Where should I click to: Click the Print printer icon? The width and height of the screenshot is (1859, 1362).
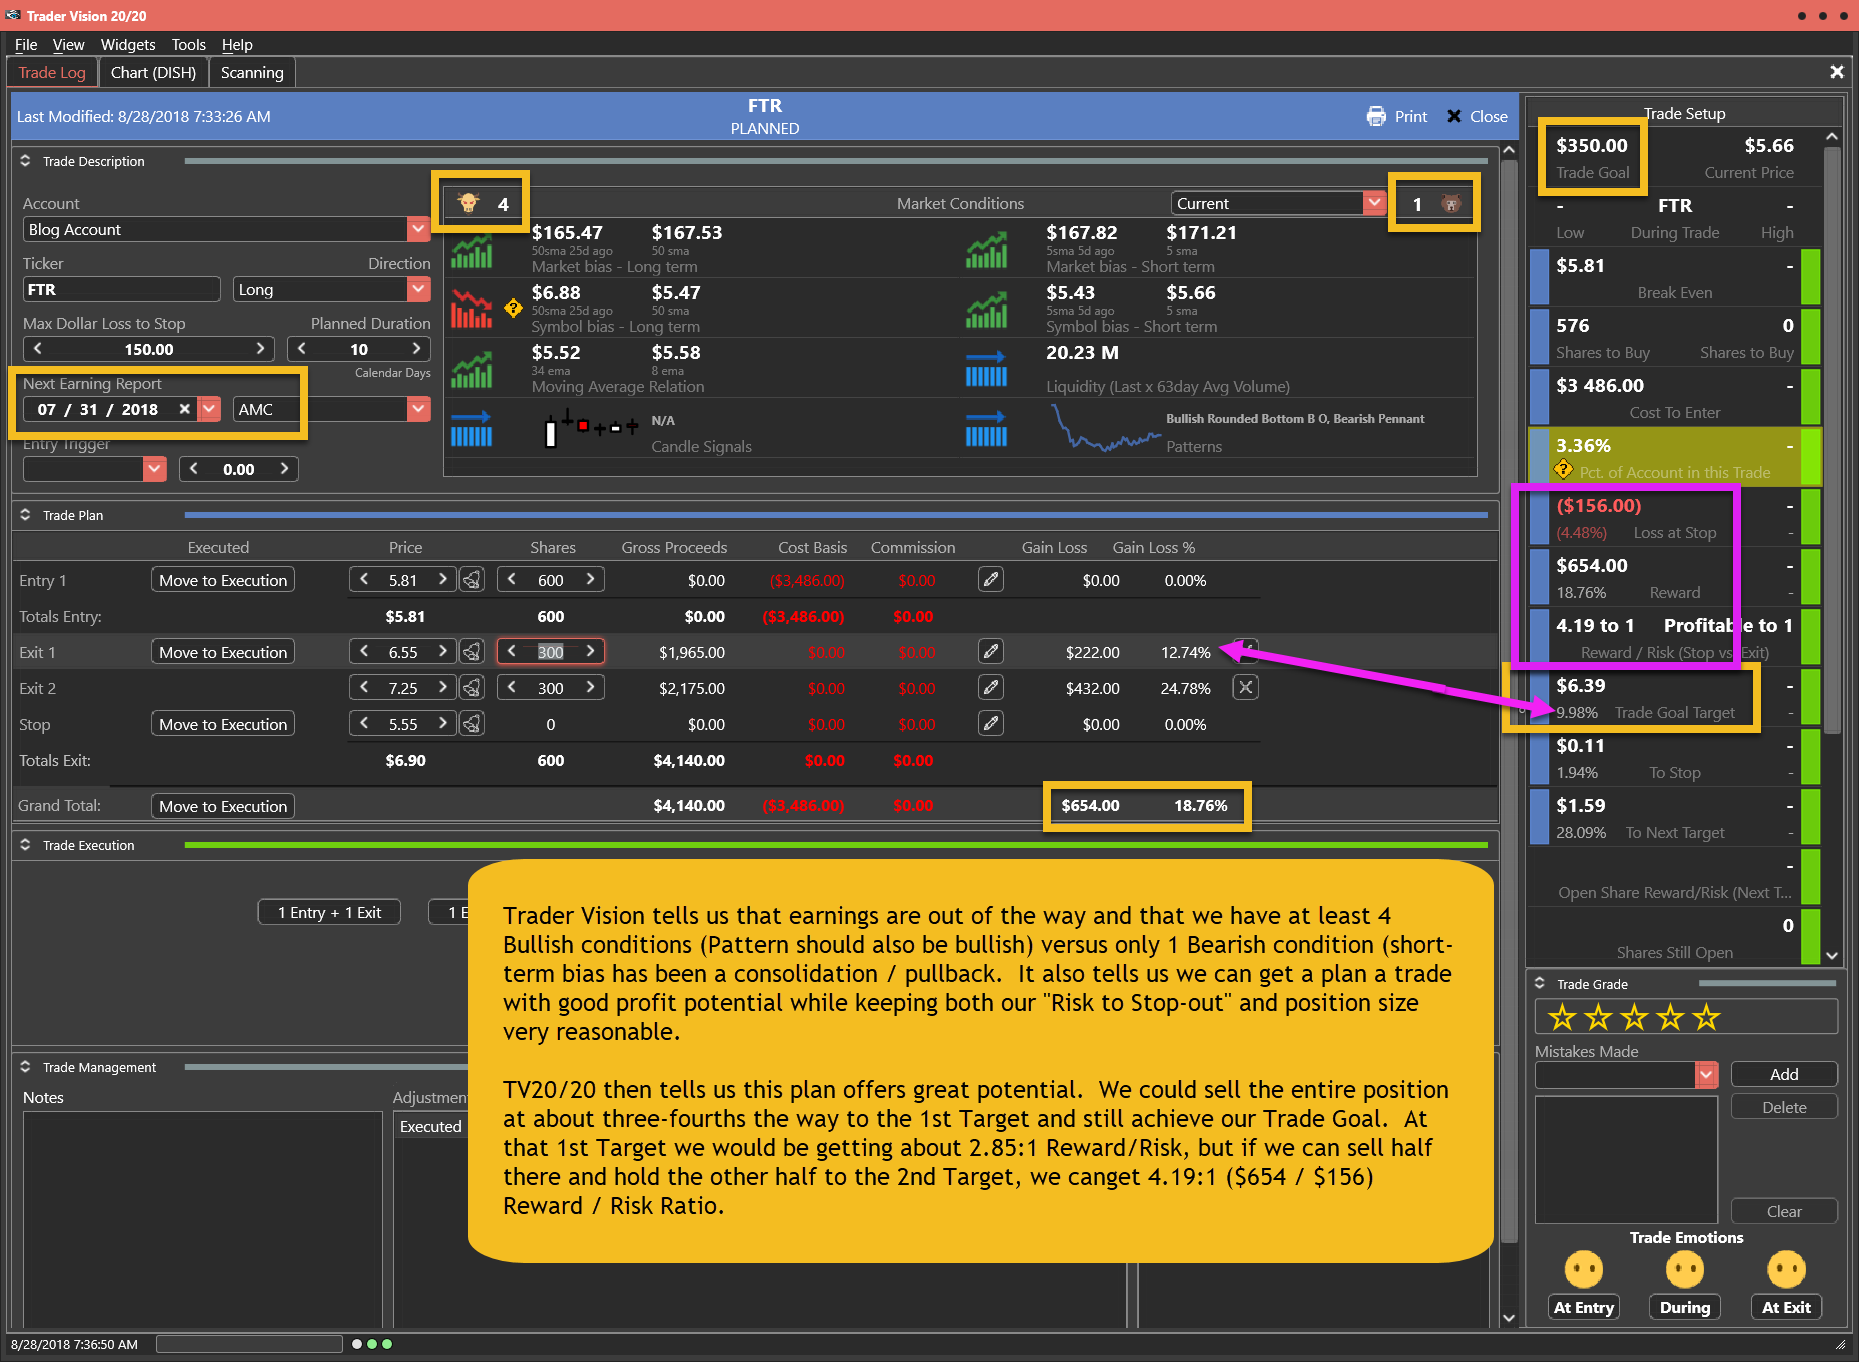point(1376,116)
